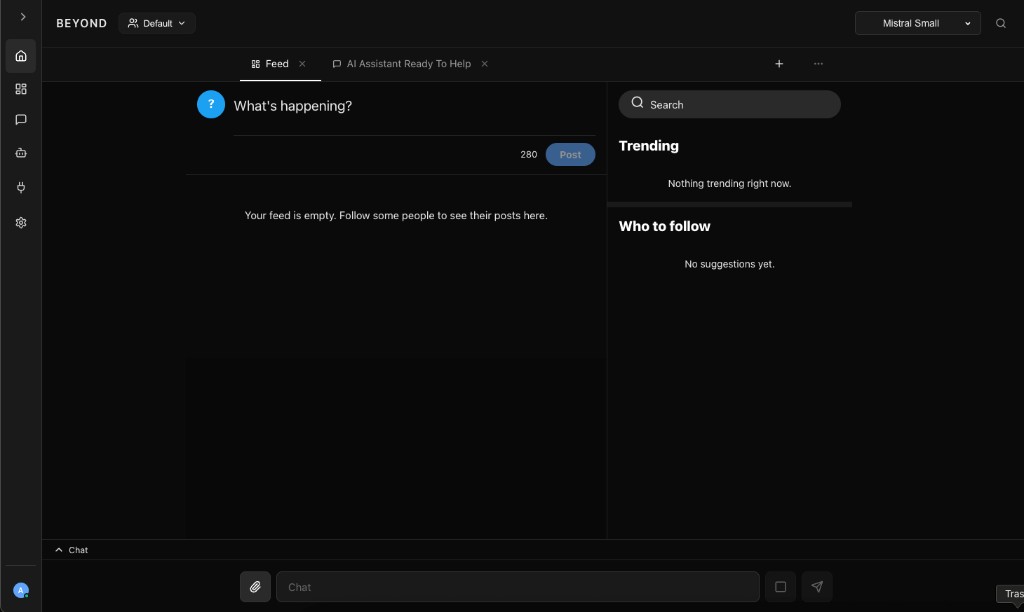The height and width of the screenshot is (612, 1024).
Task: Click the Trash button bottom right
Action: tap(1012, 593)
